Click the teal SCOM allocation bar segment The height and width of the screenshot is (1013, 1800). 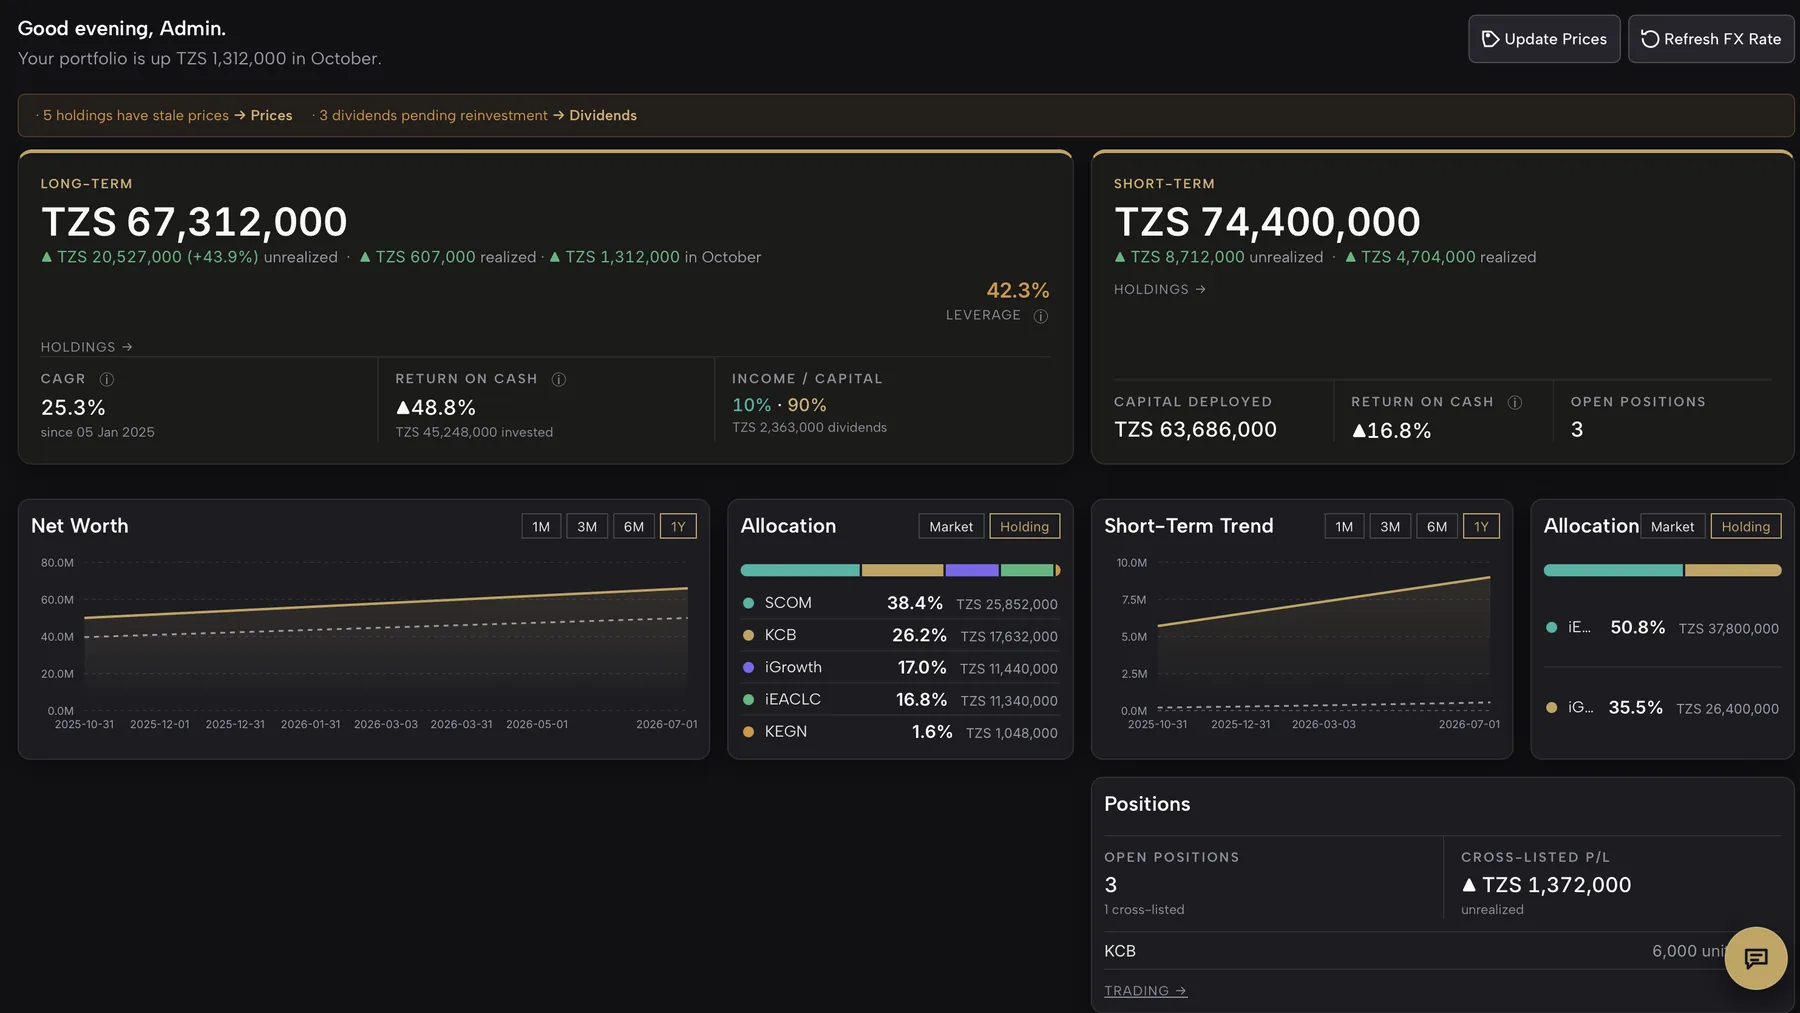[800, 570]
